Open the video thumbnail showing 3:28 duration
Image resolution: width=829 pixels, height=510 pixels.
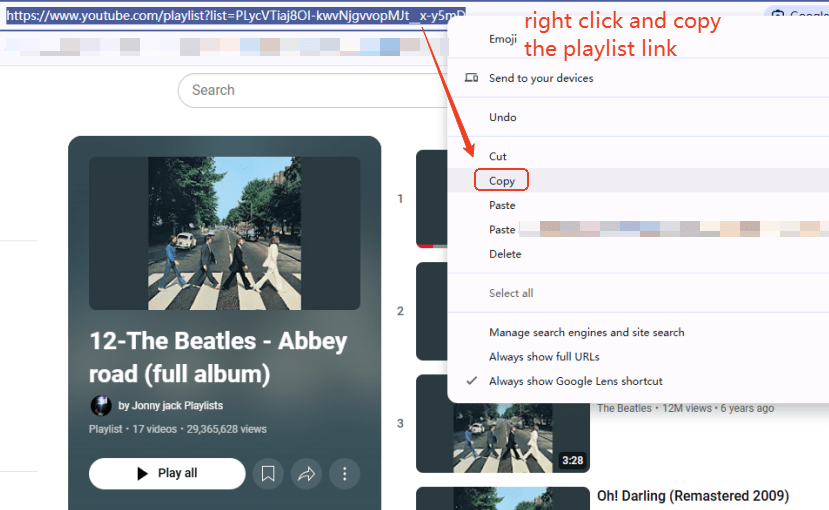[x=503, y=424]
